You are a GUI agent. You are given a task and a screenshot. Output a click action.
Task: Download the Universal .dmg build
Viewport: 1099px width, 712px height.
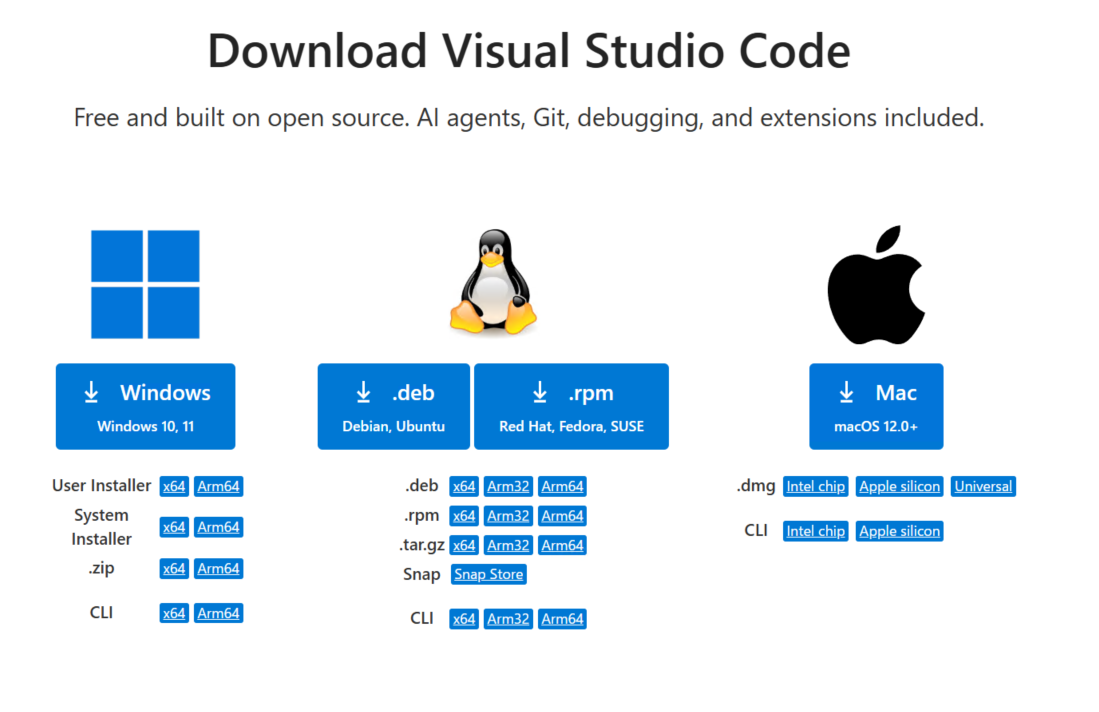coord(983,486)
